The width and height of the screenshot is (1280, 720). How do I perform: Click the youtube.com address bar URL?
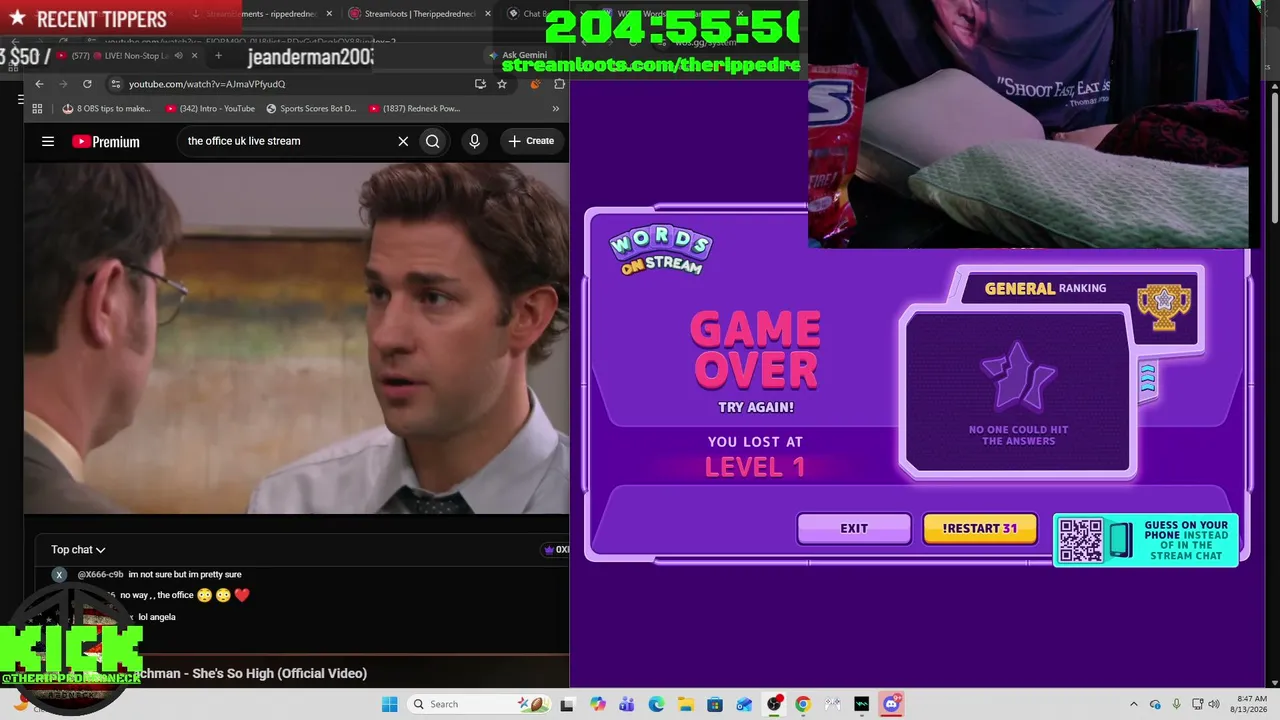point(207,84)
